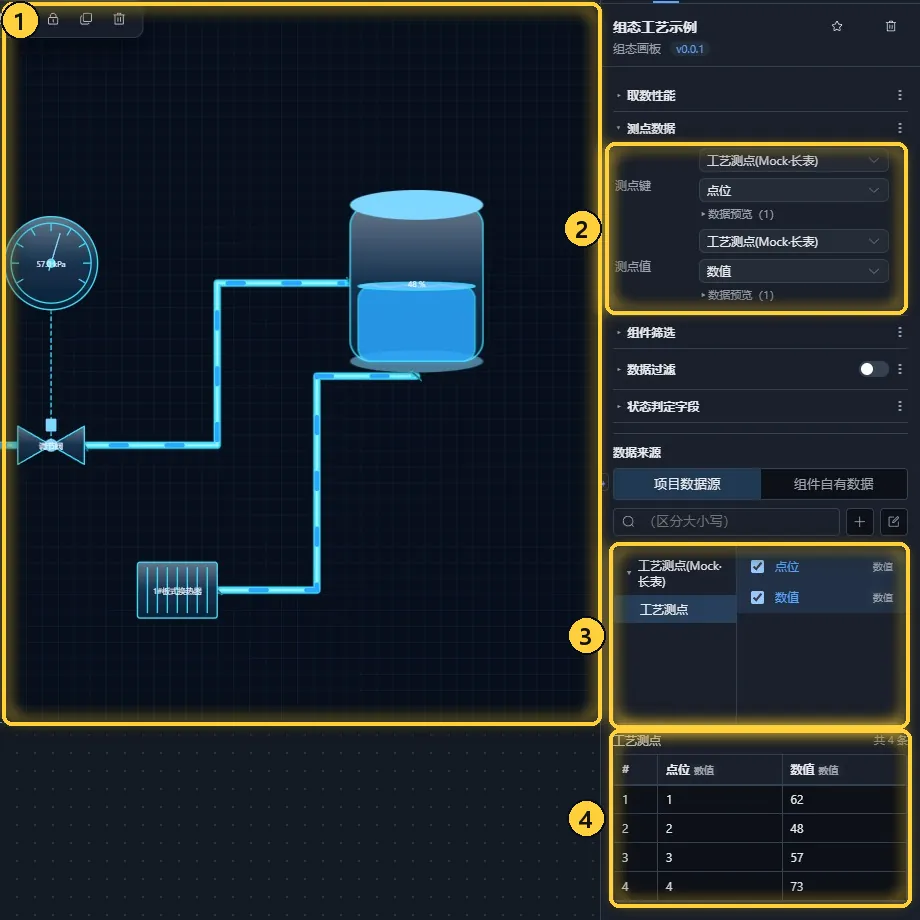Open the 测点键 data source dropdown
920x920 pixels.
tap(793, 161)
